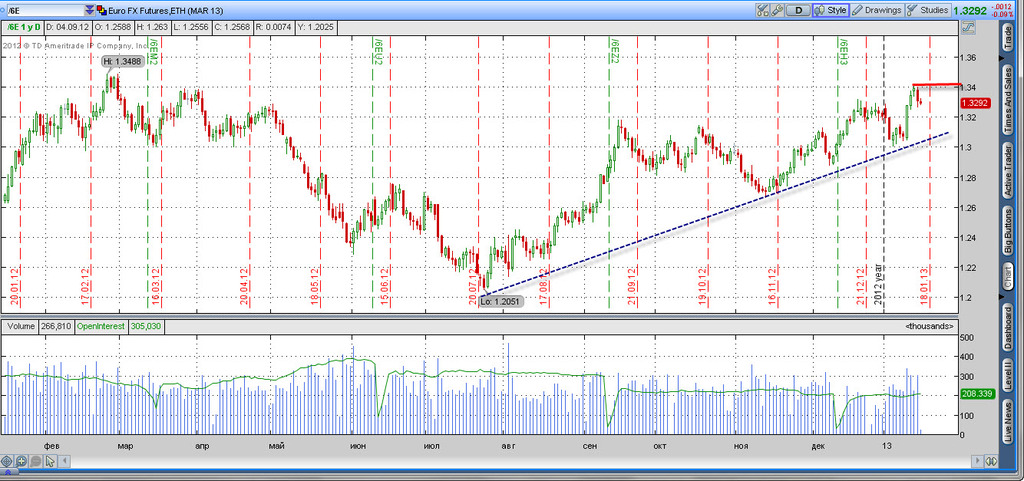Click the red 1.3292 last price tag
The image size is (1024, 481).
pos(975,103)
